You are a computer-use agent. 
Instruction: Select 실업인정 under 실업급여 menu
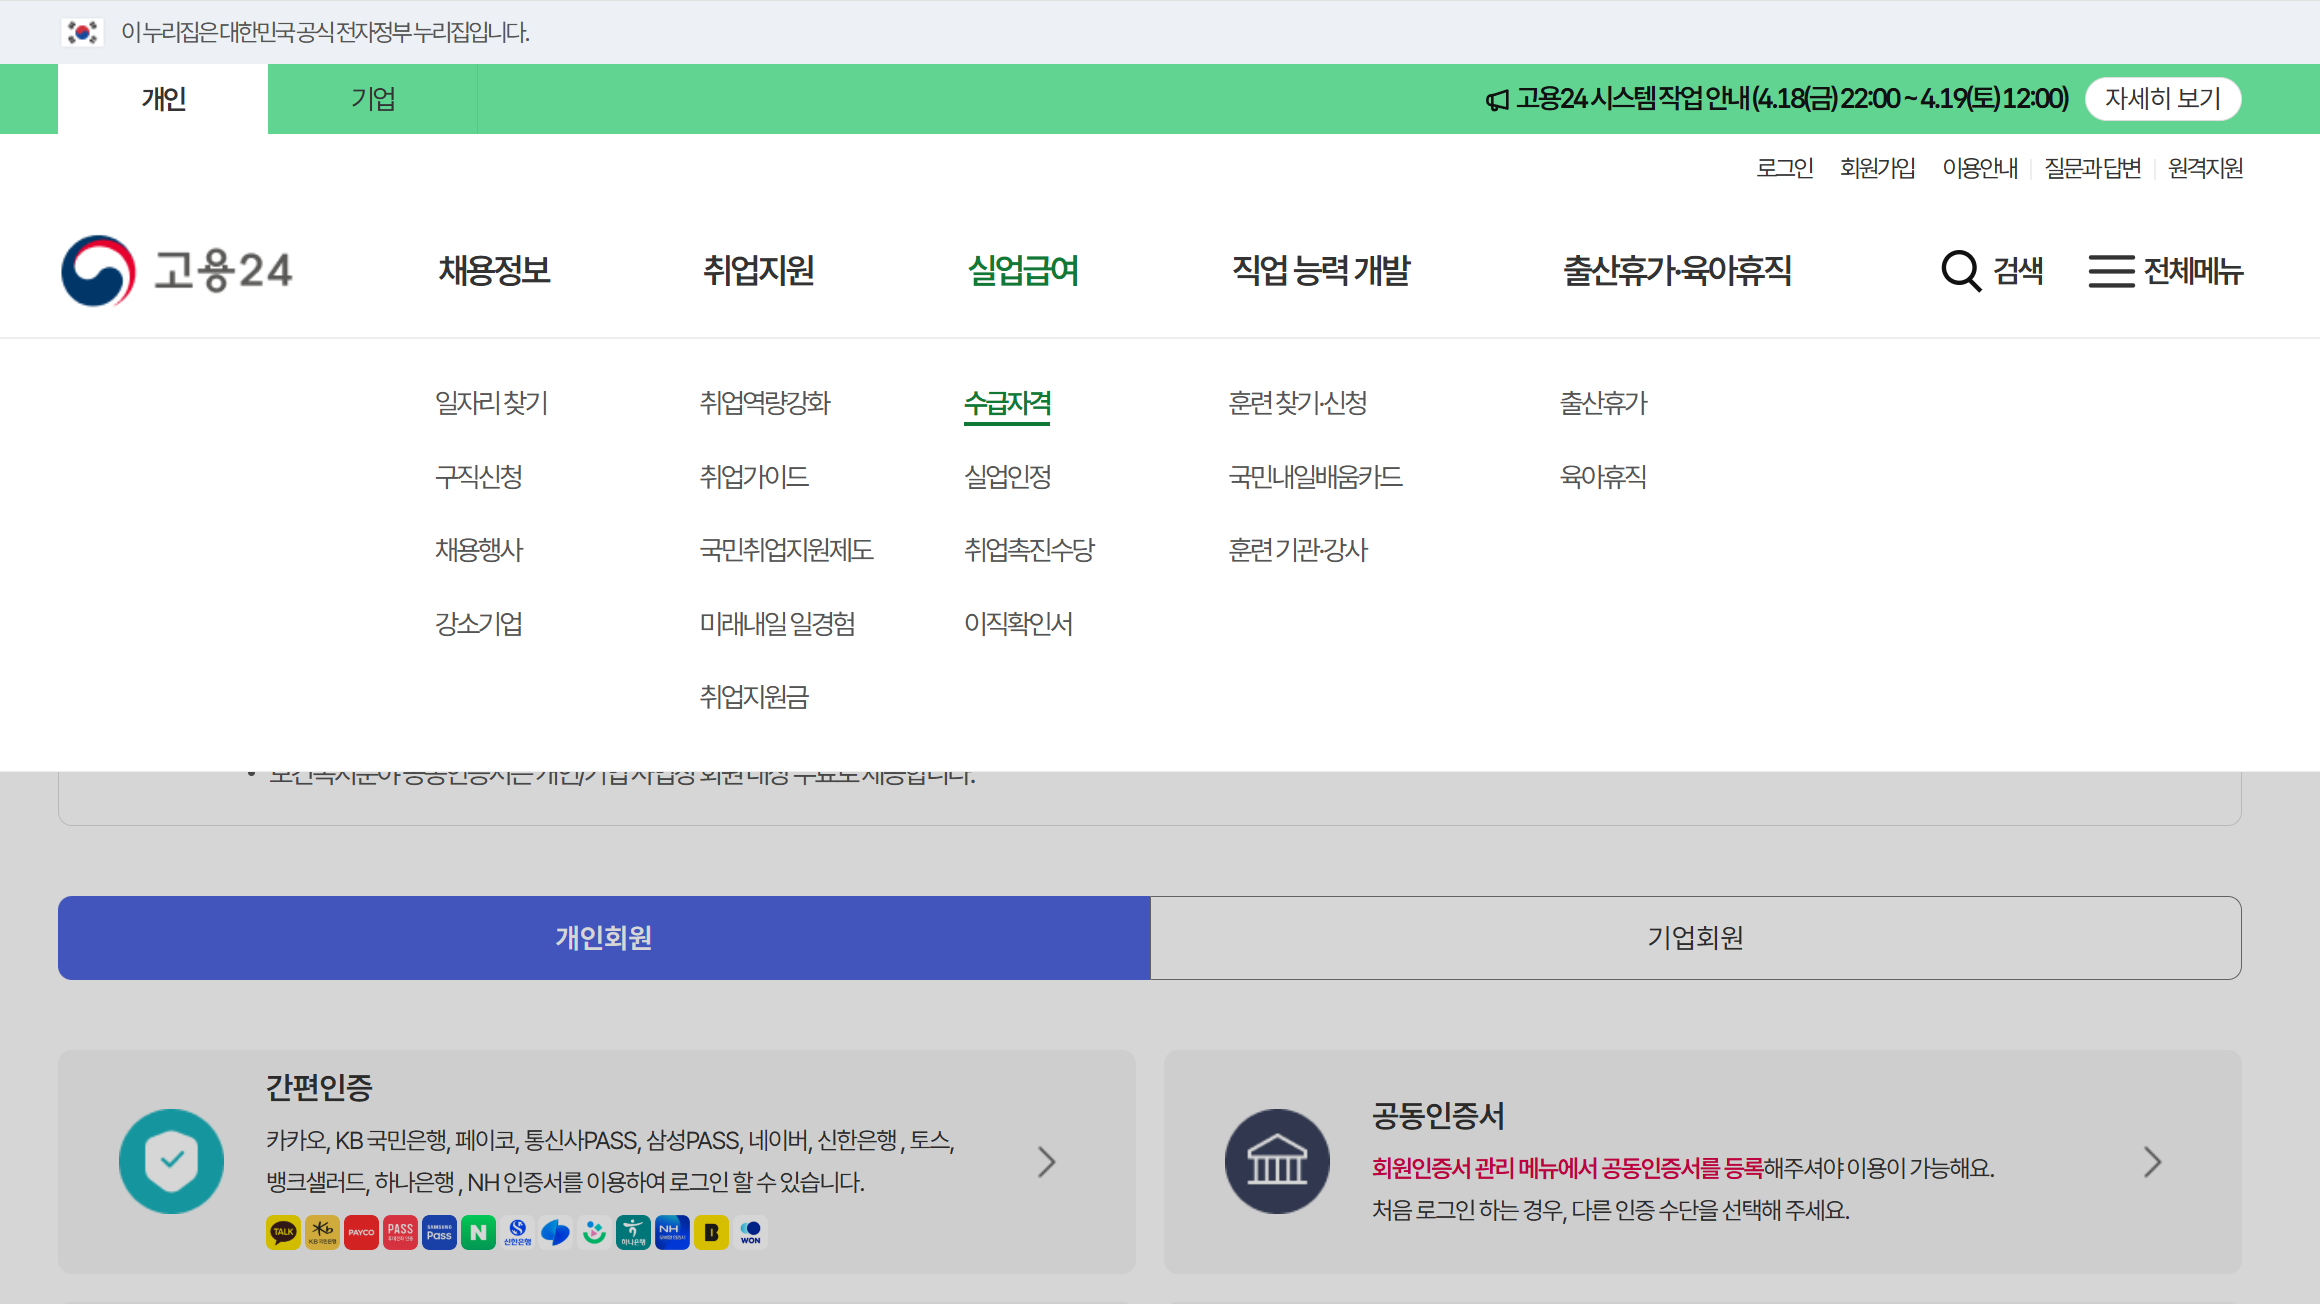tap(1007, 477)
